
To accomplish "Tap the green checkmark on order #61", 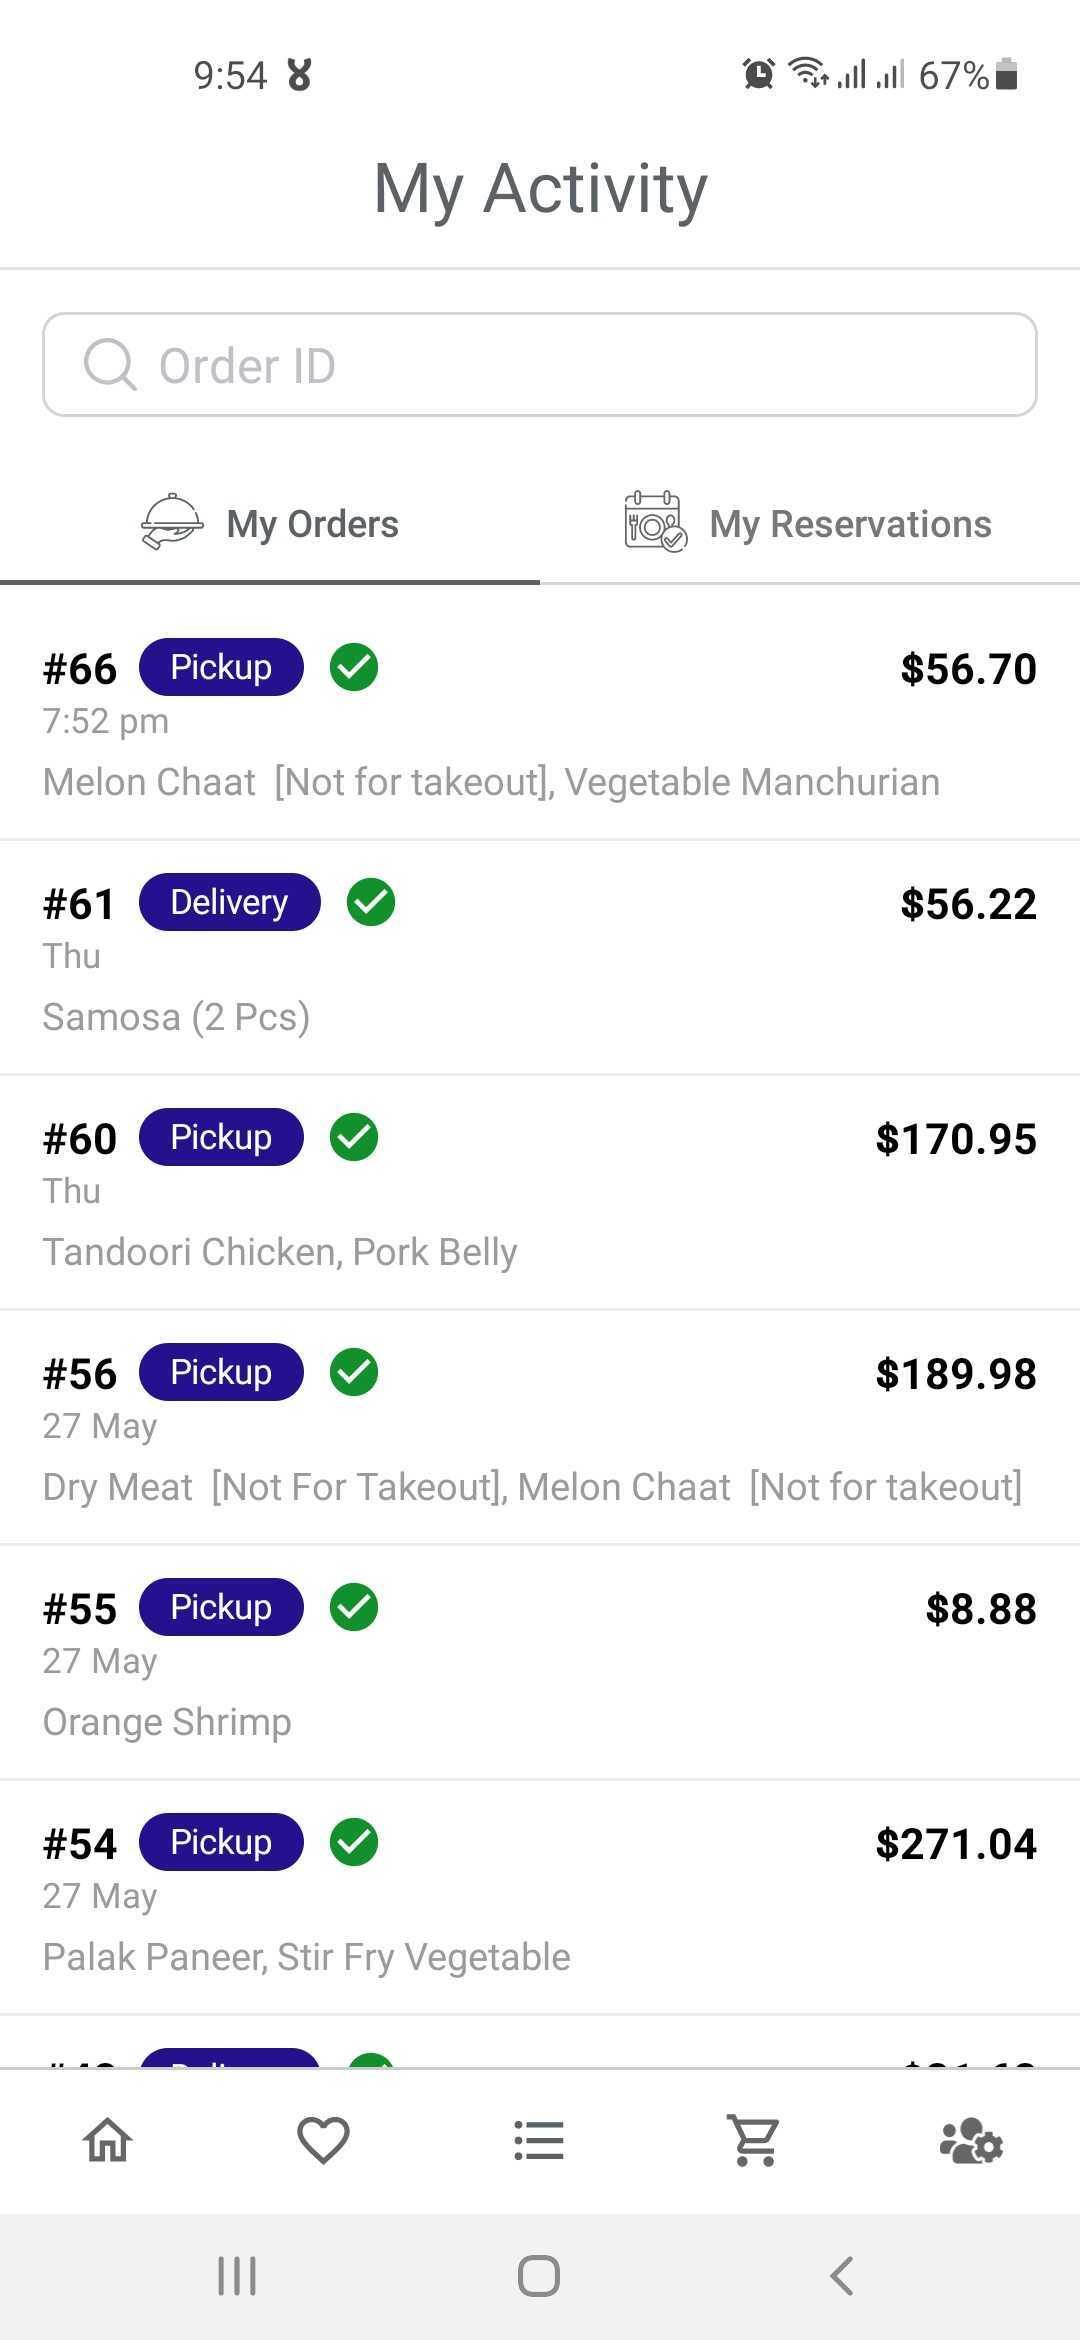I will (x=371, y=902).
